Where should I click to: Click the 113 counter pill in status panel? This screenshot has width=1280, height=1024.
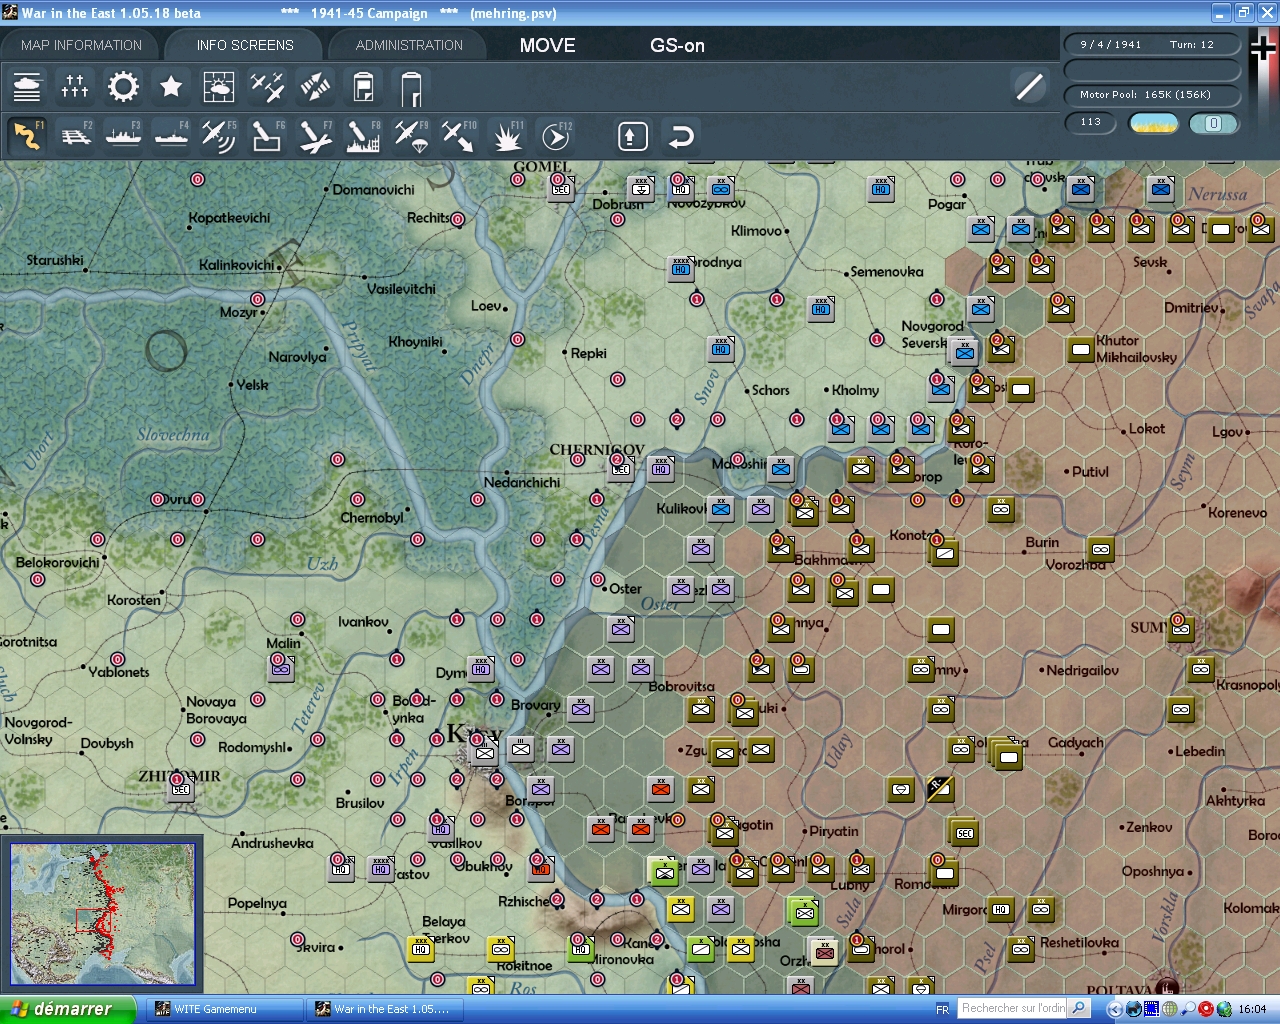pyautogui.click(x=1091, y=122)
